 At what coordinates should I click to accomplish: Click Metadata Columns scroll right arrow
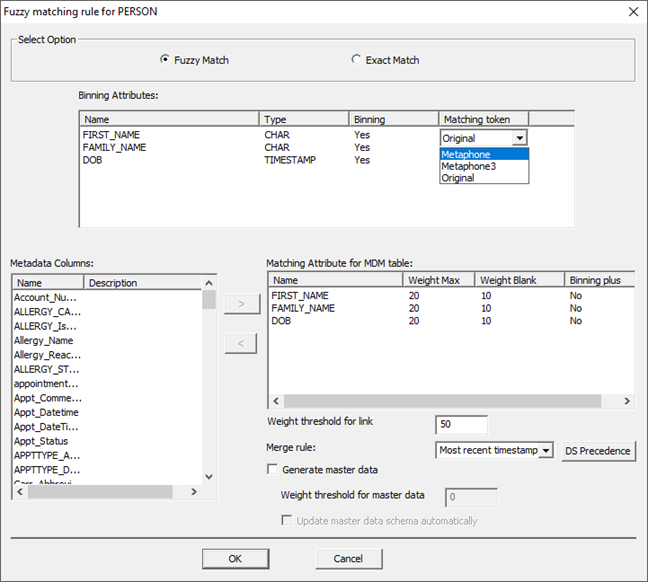tap(194, 491)
